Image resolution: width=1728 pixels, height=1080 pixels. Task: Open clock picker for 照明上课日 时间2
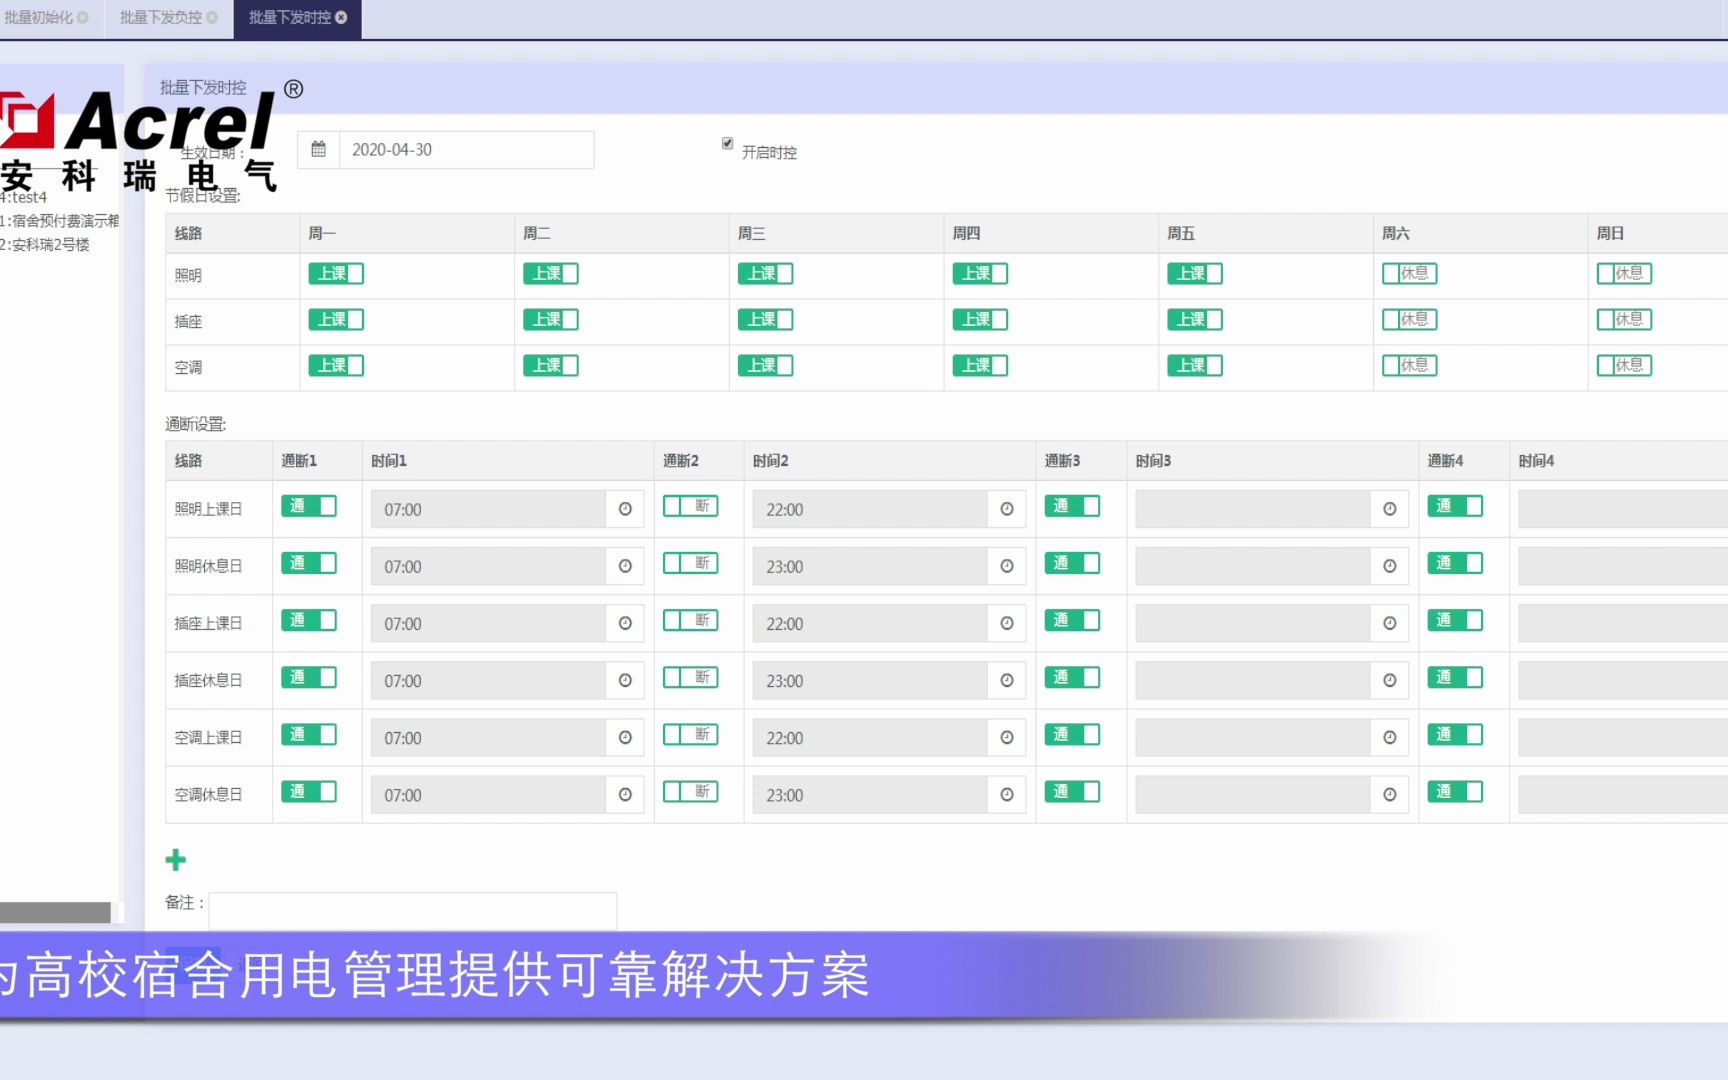point(1007,509)
